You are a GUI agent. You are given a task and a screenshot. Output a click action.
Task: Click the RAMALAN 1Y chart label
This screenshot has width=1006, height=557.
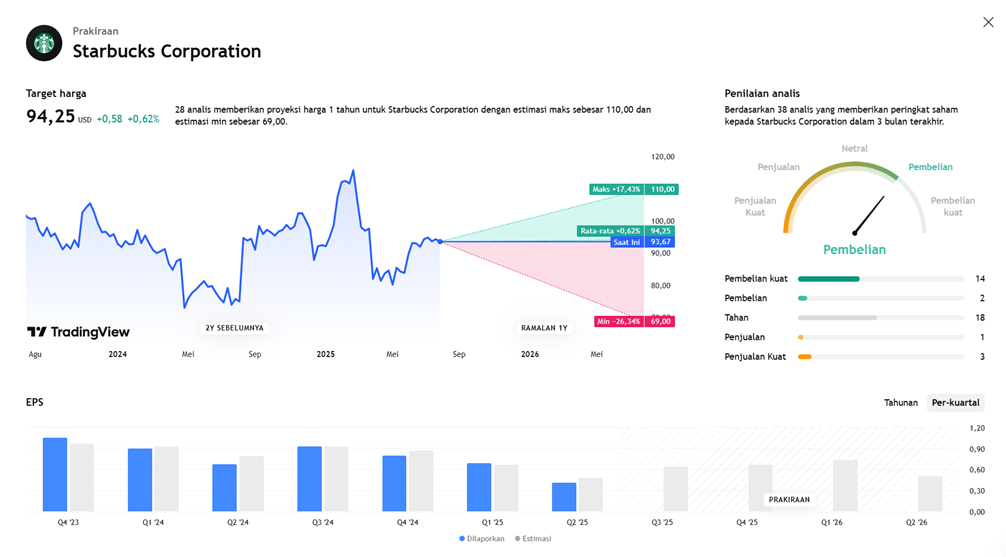[x=544, y=328]
